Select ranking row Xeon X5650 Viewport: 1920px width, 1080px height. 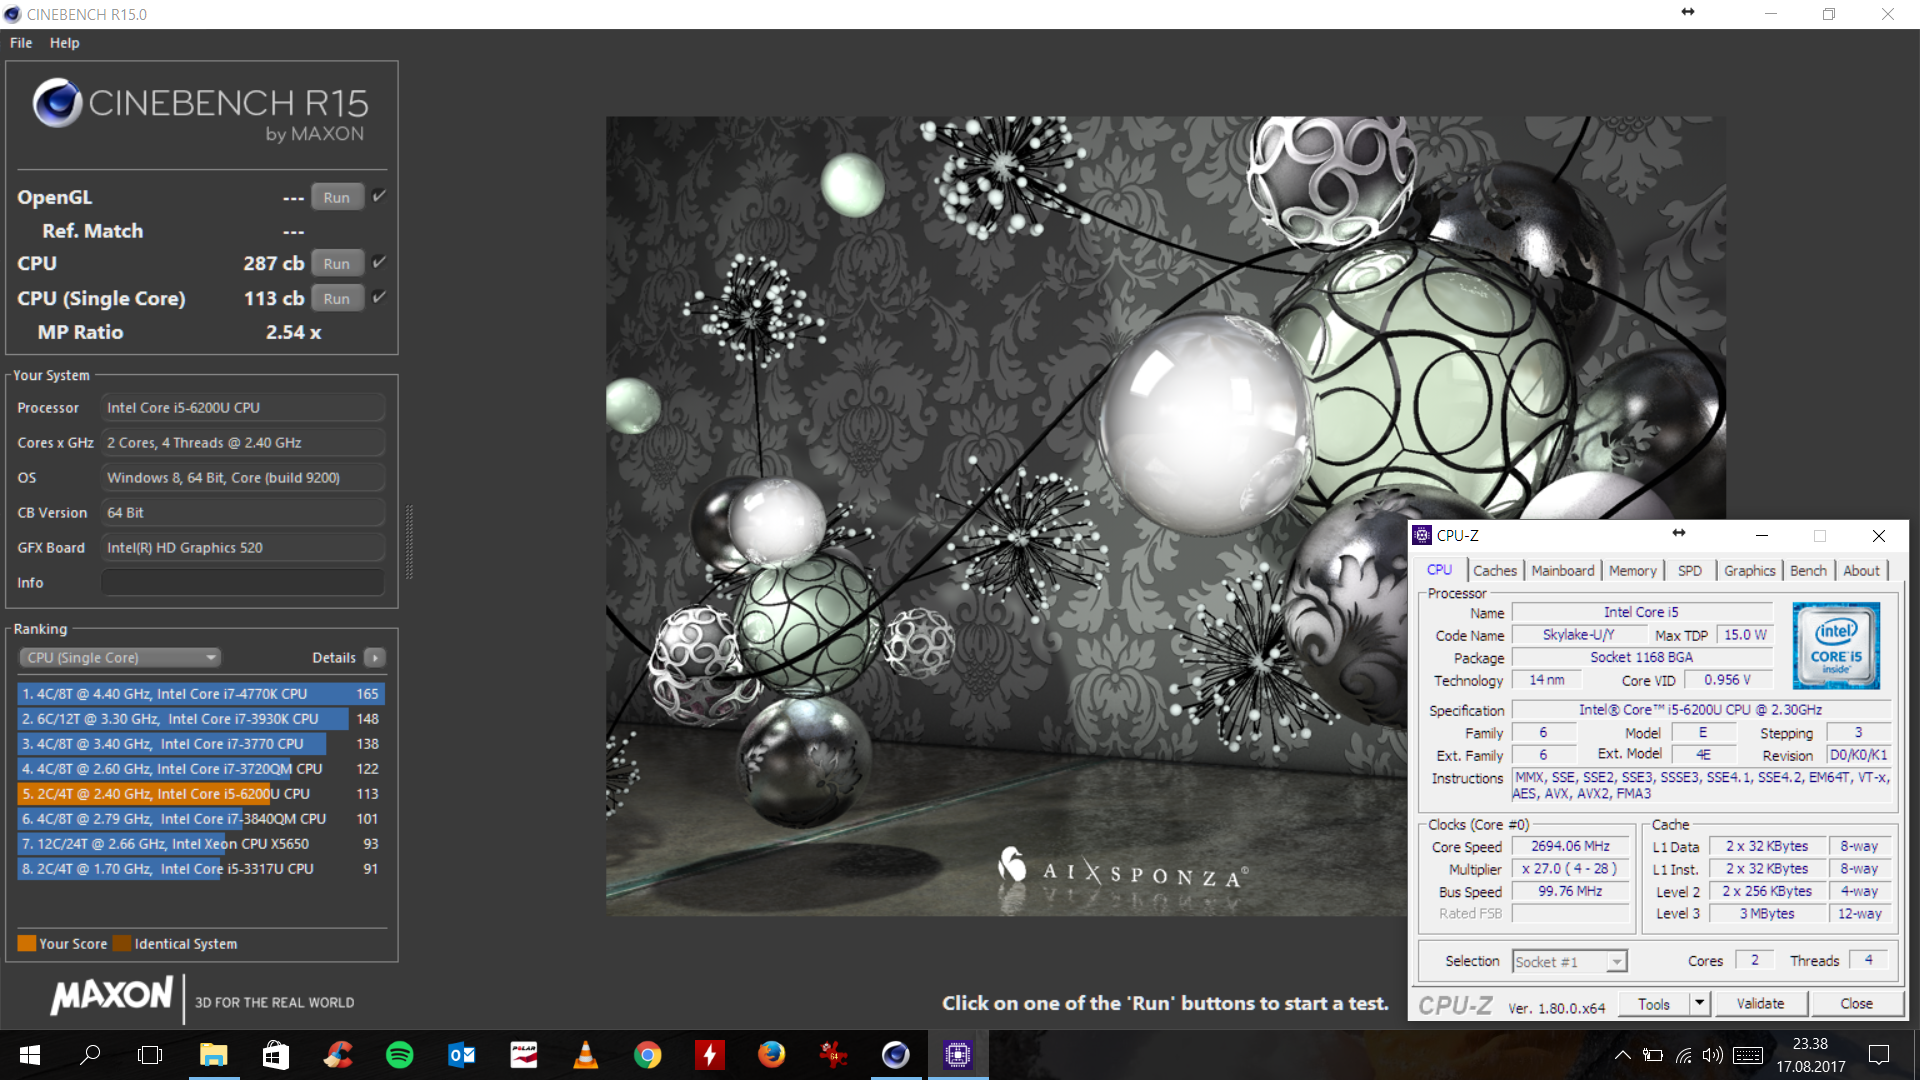pyautogui.click(x=201, y=843)
